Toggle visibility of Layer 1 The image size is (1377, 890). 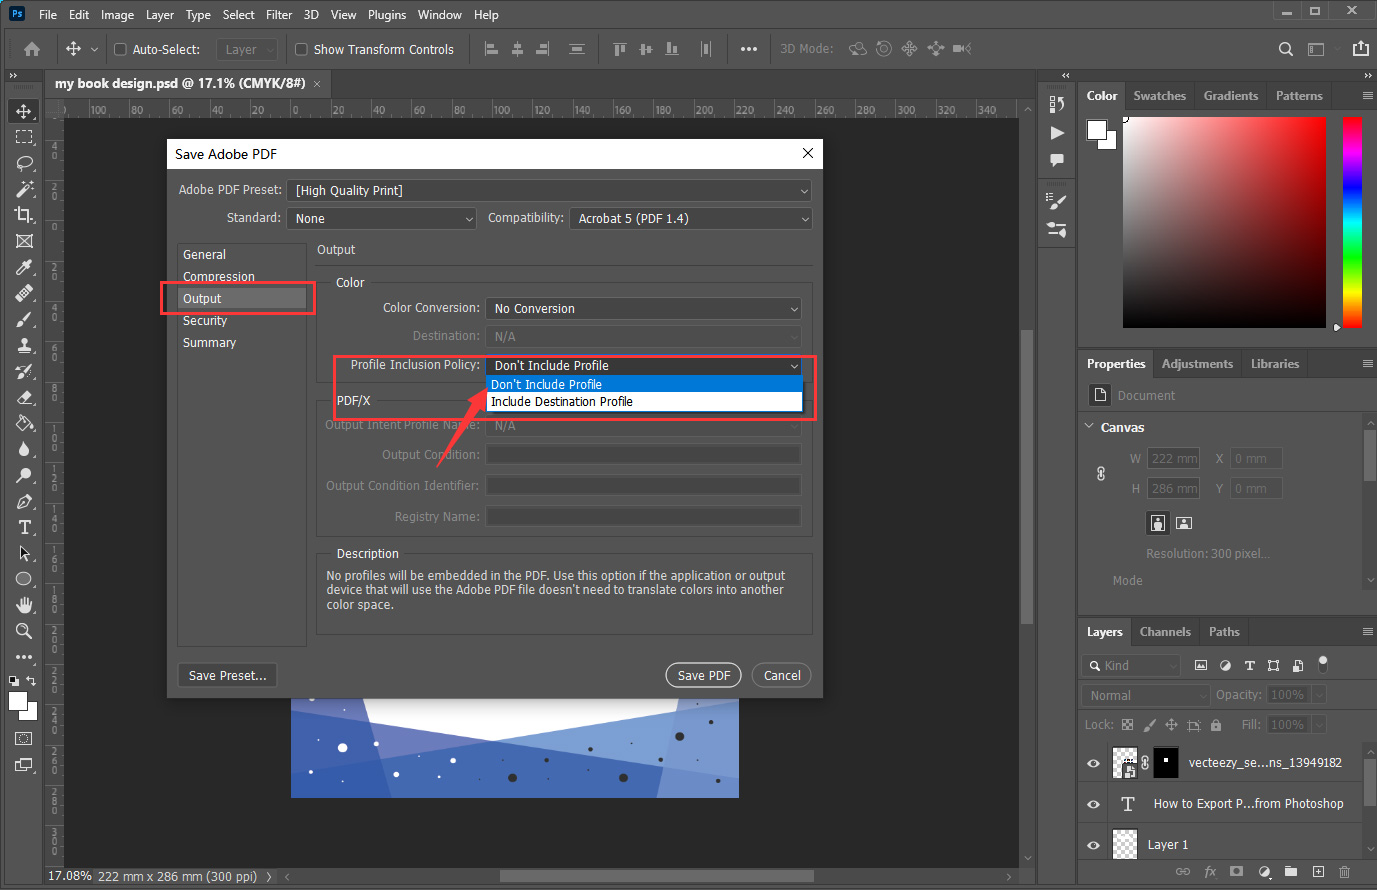(x=1093, y=845)
